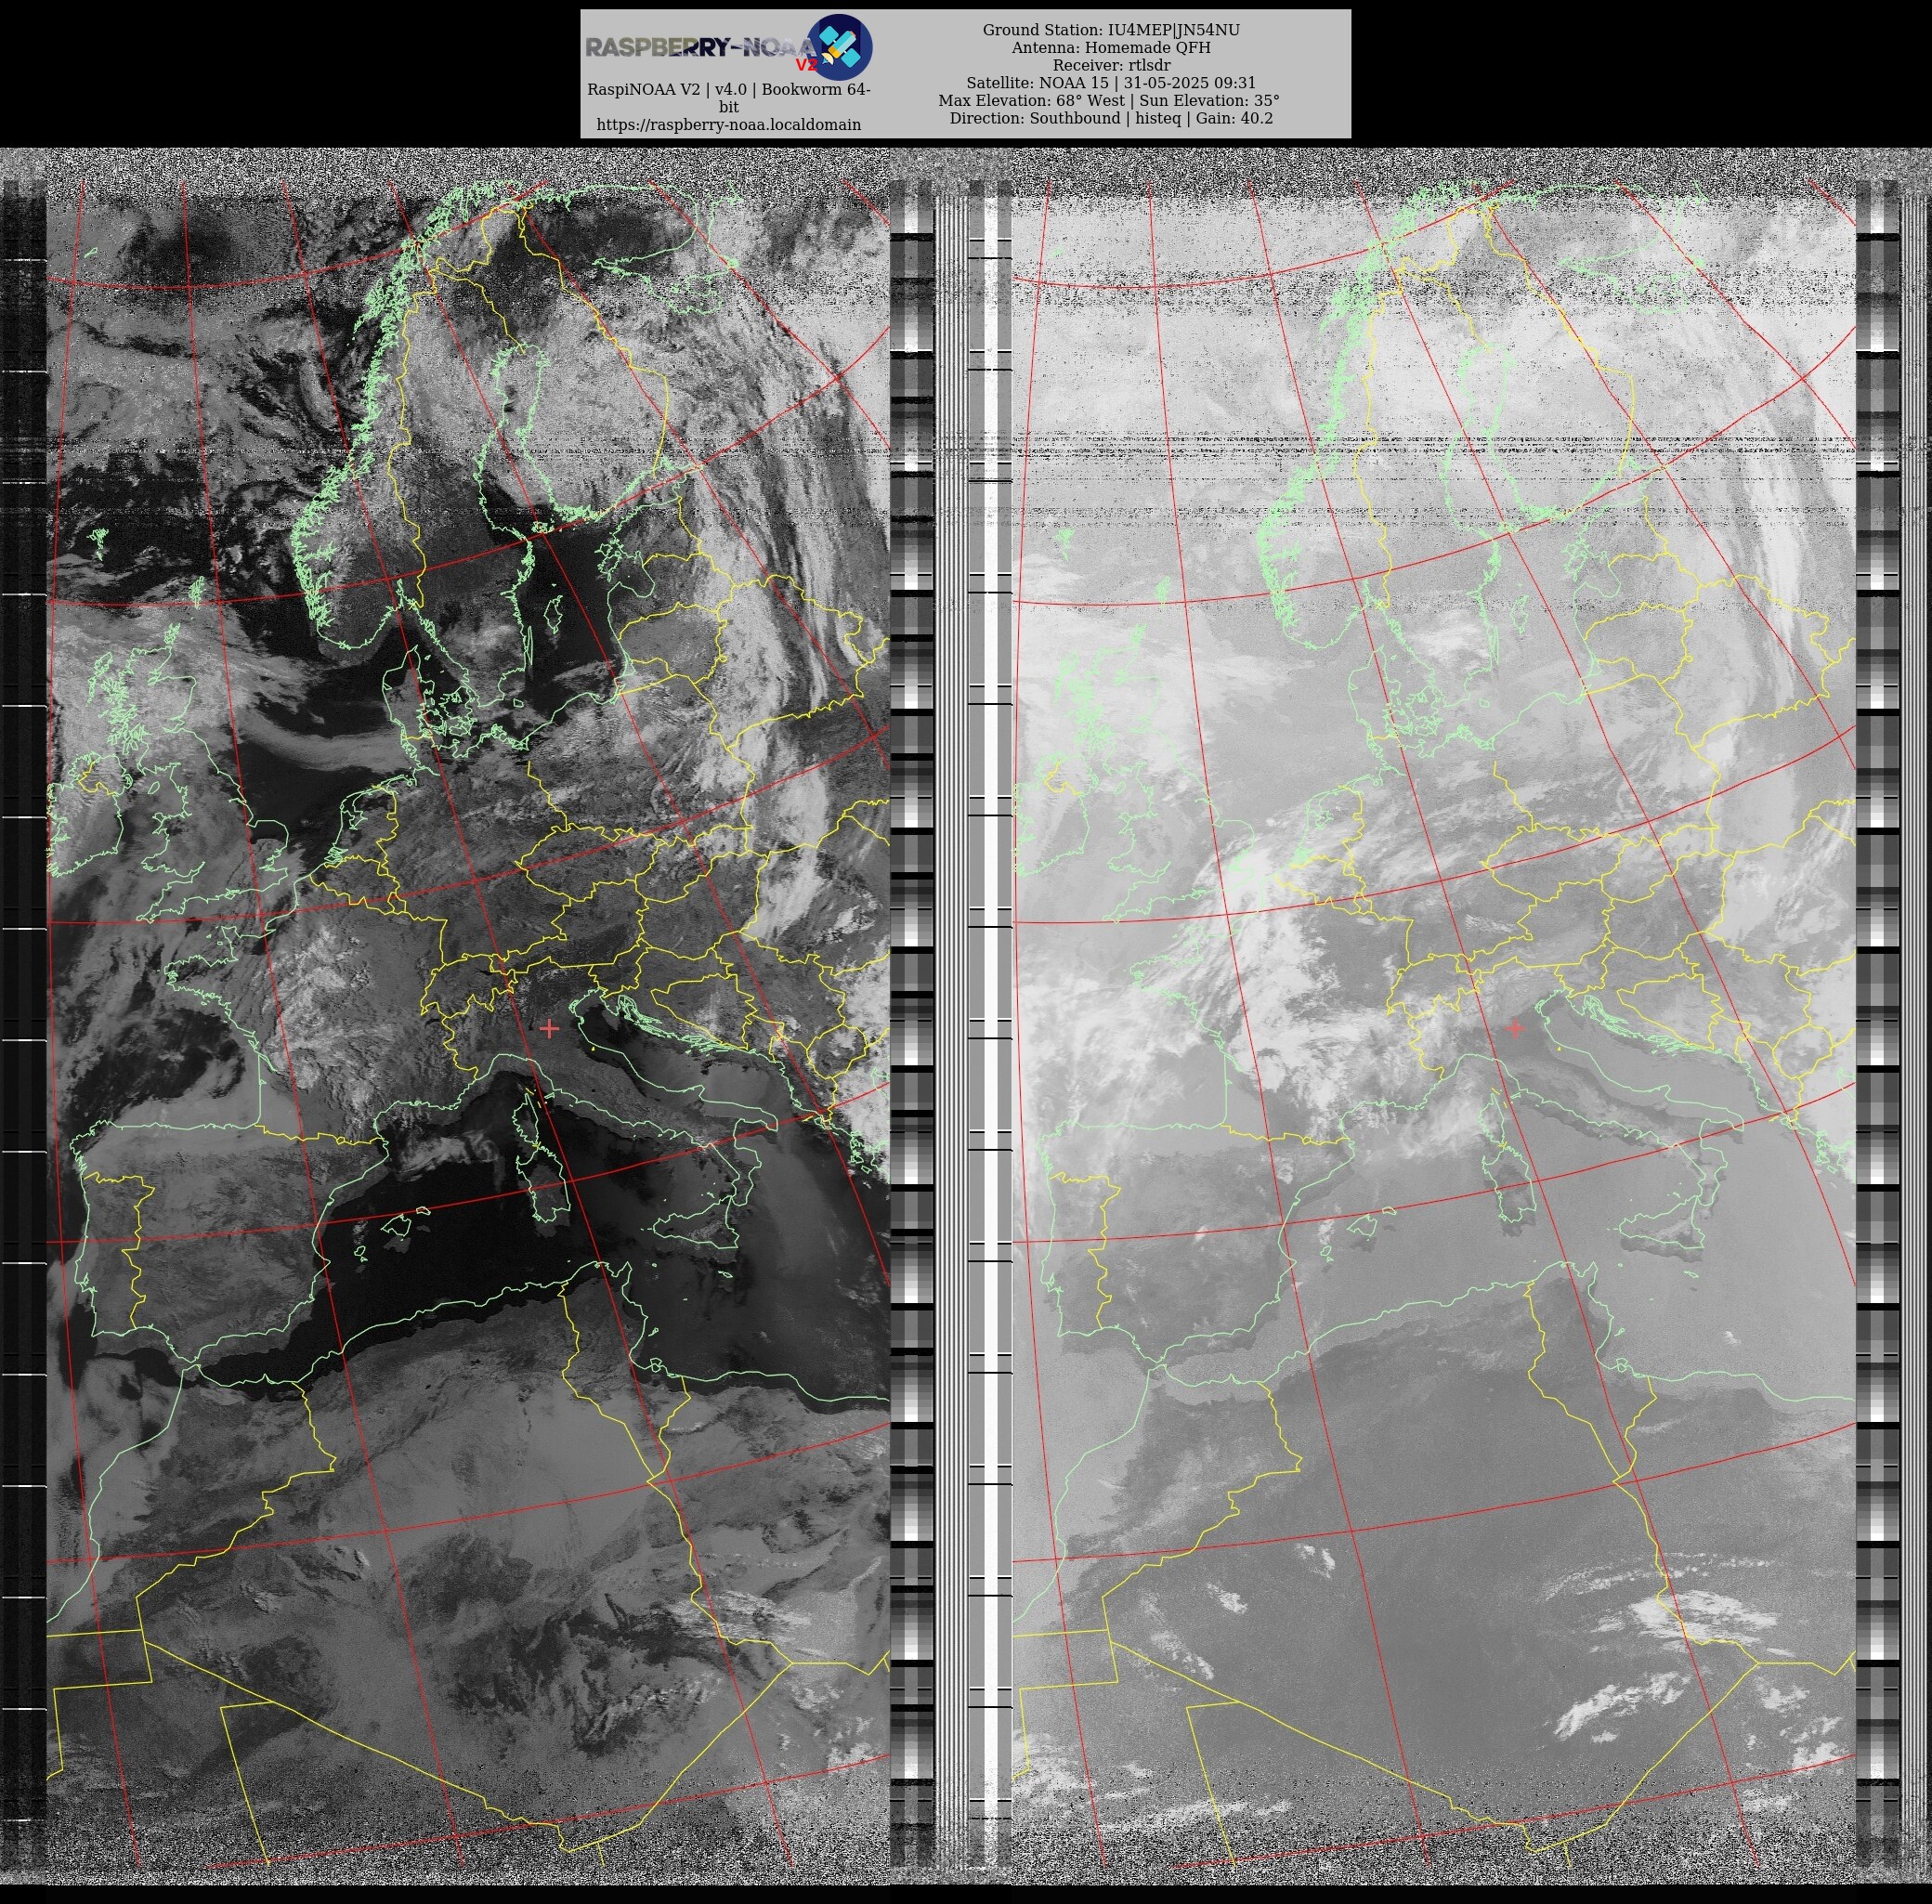This screenshot has height=1904, width=1932.
Task: Select the 'Direction: Southbound | histeq | Gain: 40.2' line
Action: [x=1111, y=118]
